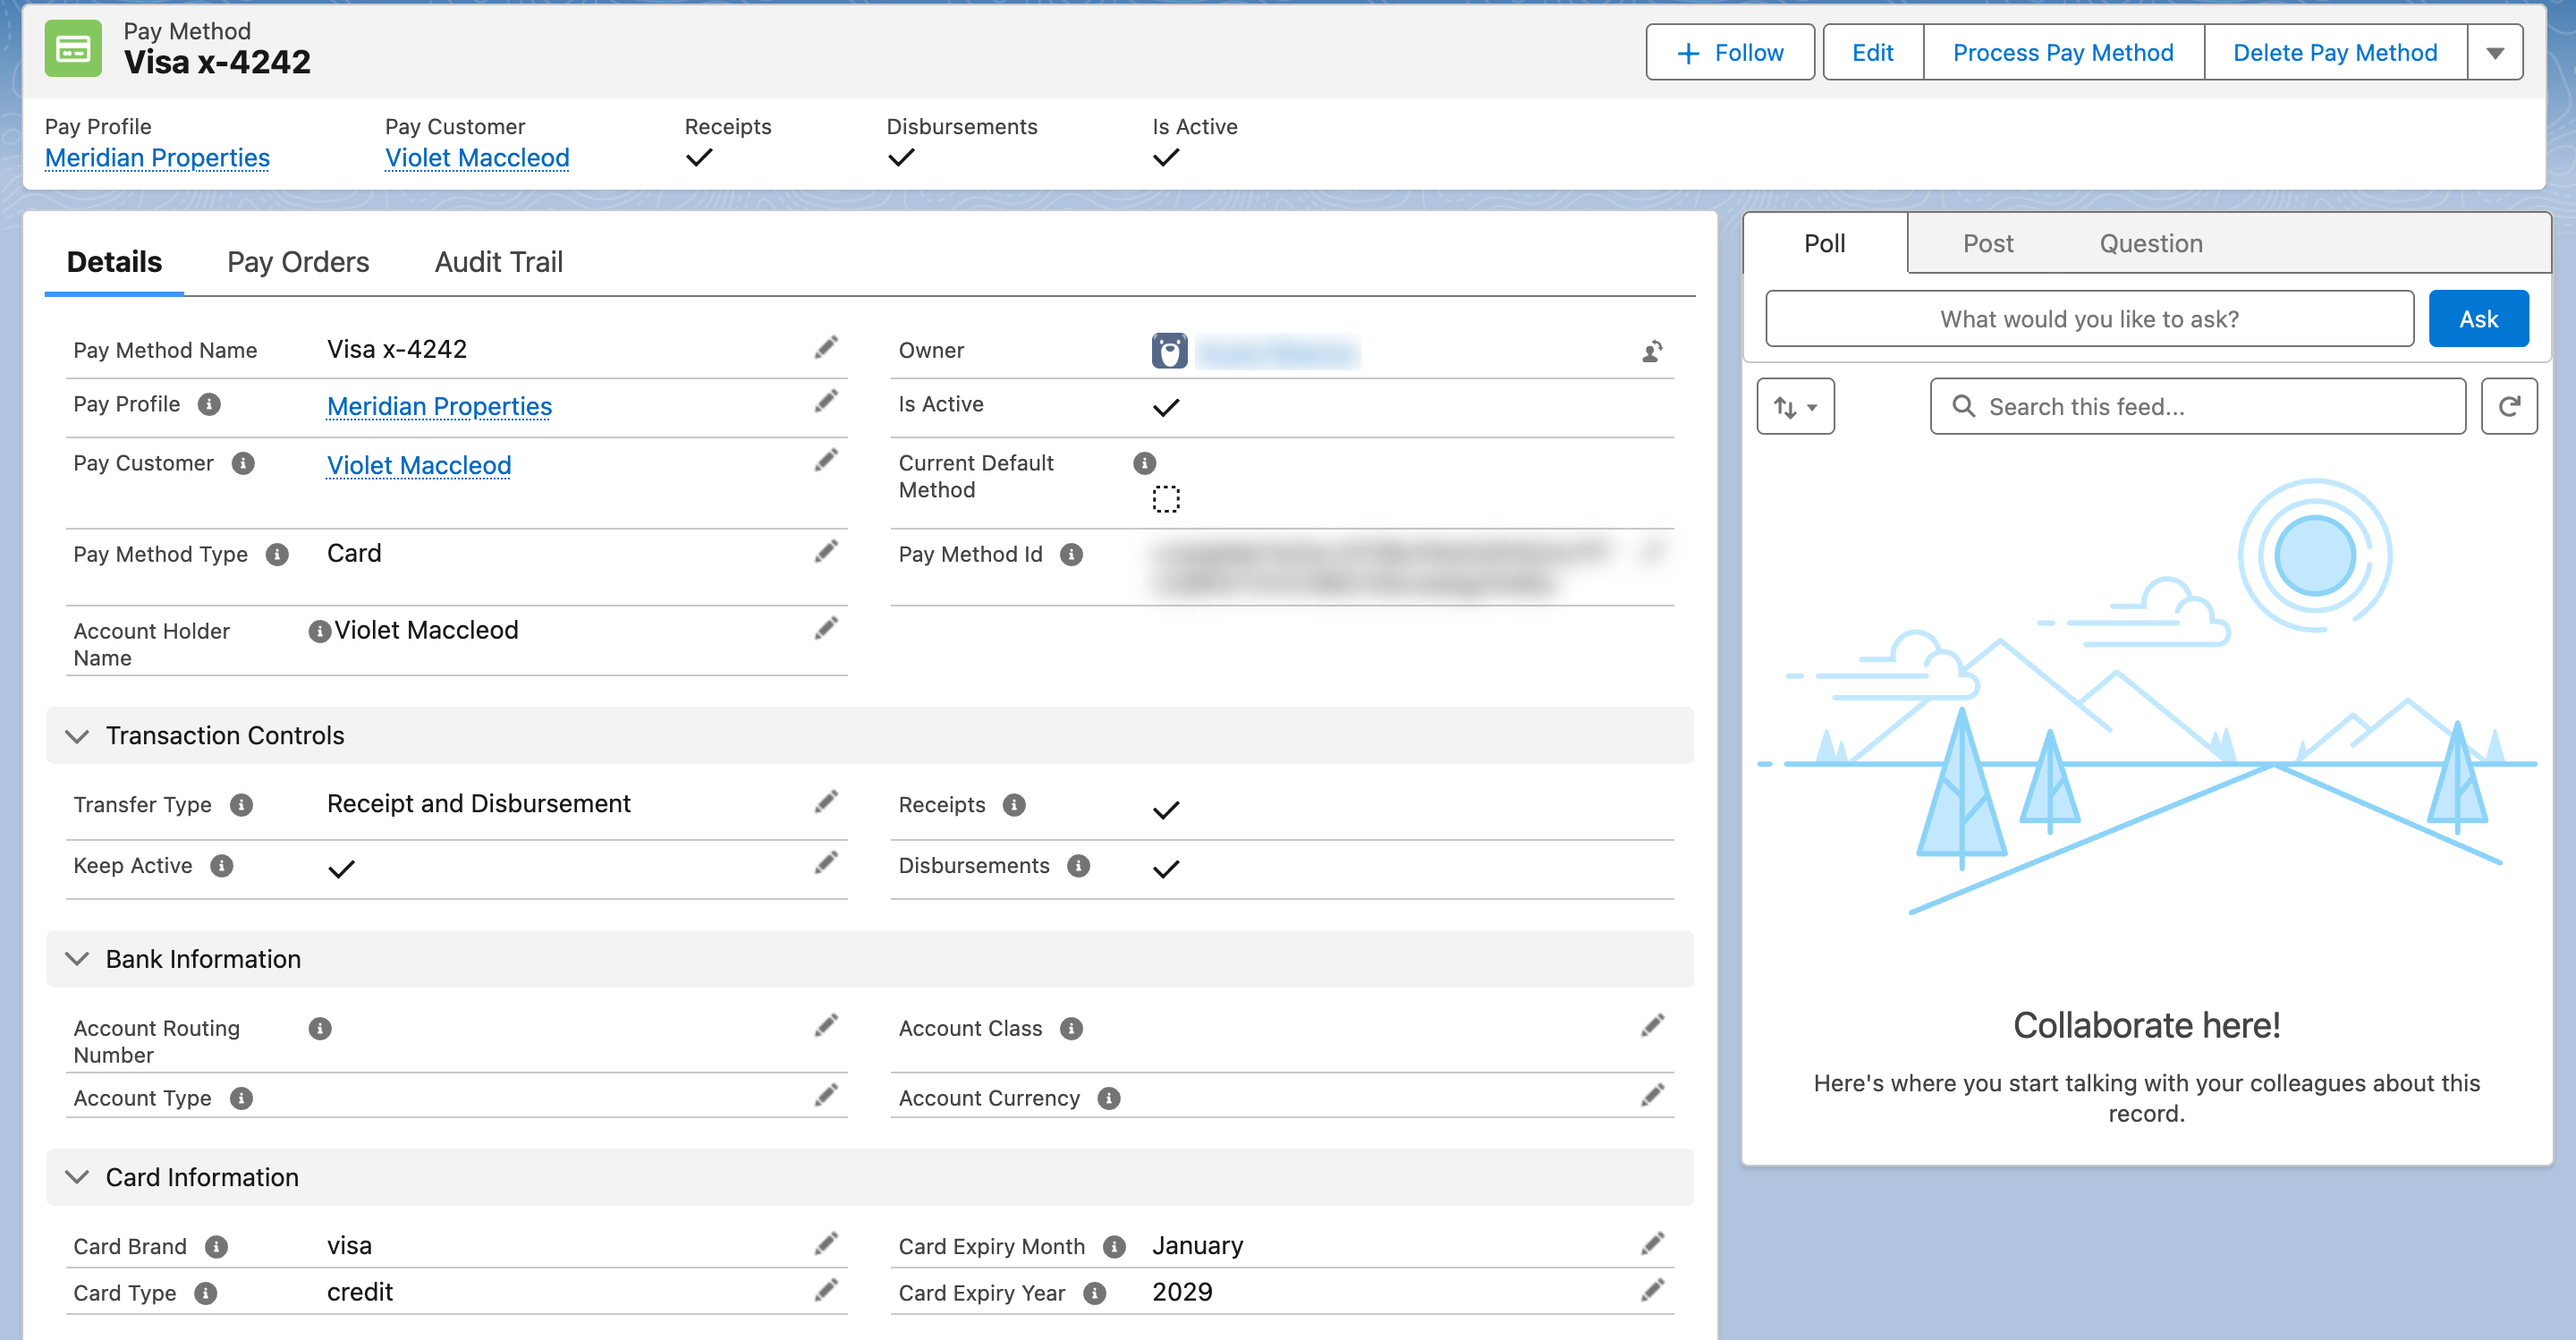Screen dimensions: 2576x1340
Task: Edit Pay Method Name pencil icon
Action: [x=826, y=348]
